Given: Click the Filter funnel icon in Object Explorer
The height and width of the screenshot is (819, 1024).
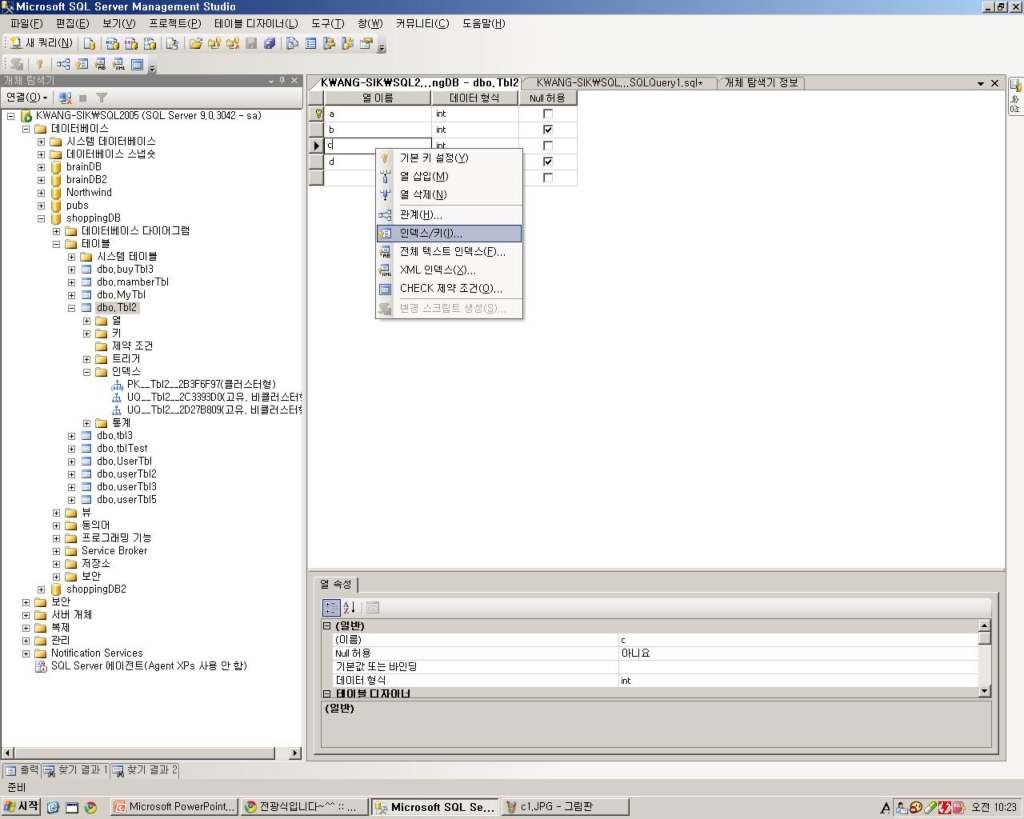Looking at the screenshot, I should 101,98.
